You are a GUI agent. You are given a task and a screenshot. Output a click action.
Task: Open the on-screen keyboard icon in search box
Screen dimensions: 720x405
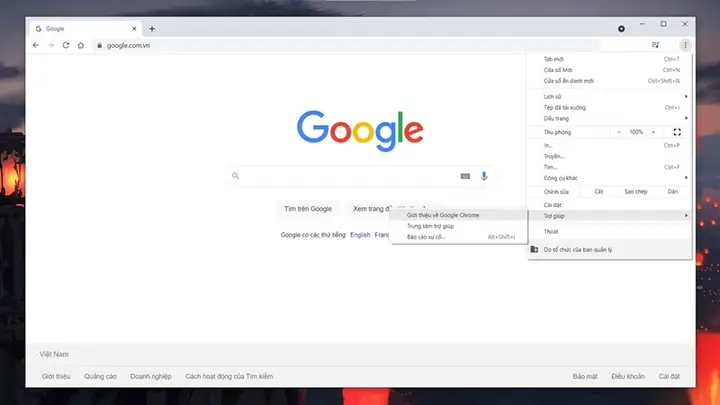[x=465, y=176]
